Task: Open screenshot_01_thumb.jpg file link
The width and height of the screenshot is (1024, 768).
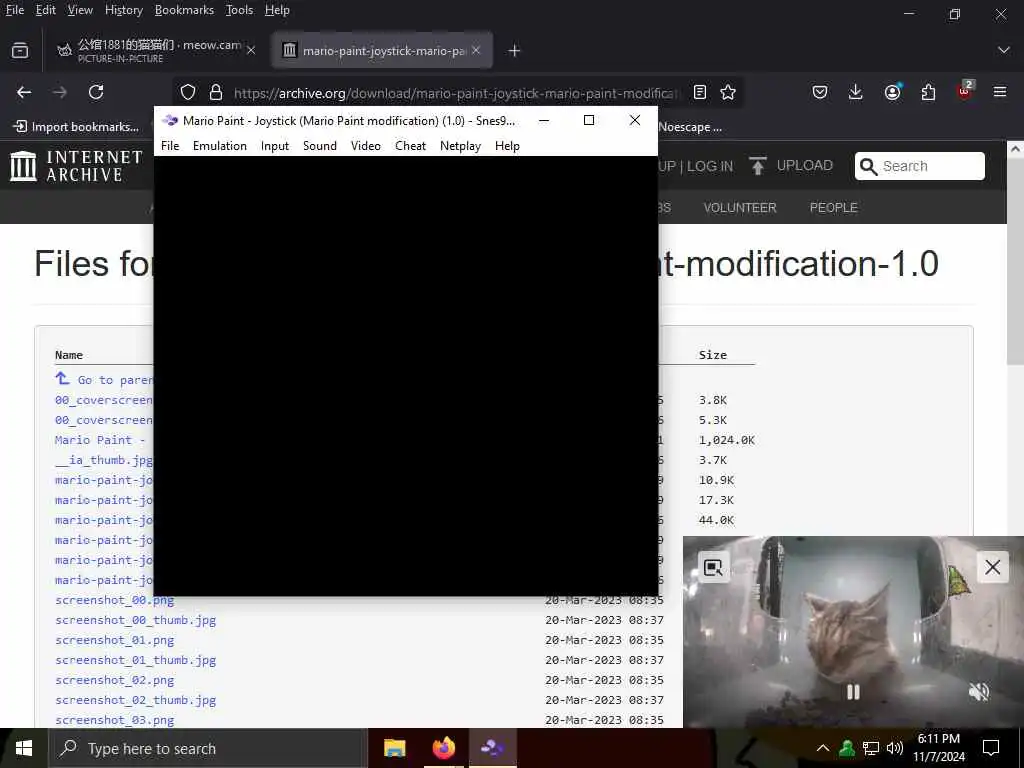Action: pos(135,660)
